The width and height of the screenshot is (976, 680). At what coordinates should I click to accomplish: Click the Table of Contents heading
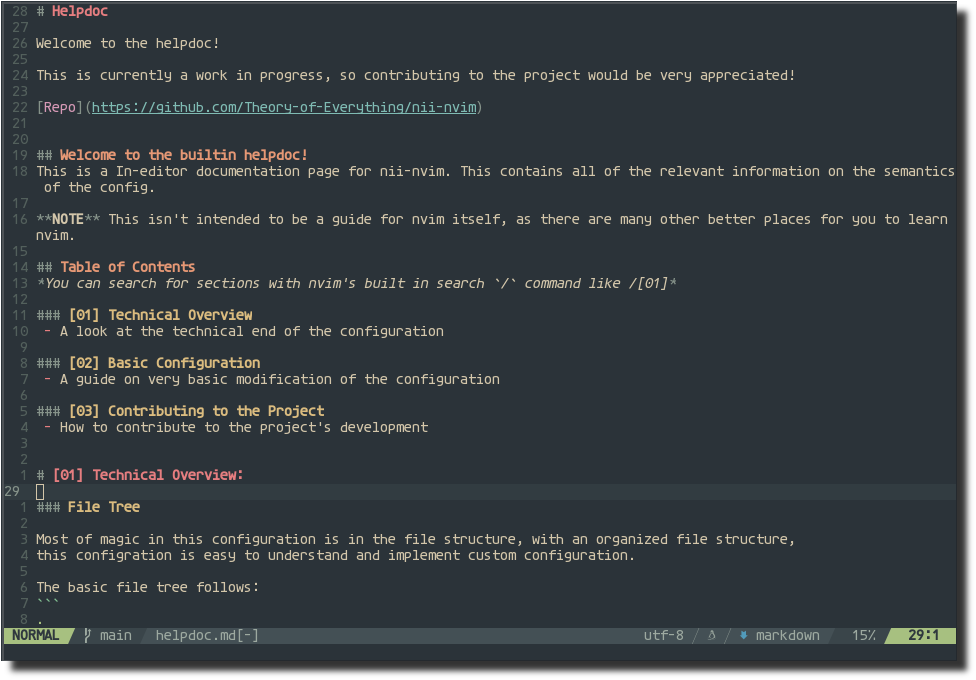point(127,267)
